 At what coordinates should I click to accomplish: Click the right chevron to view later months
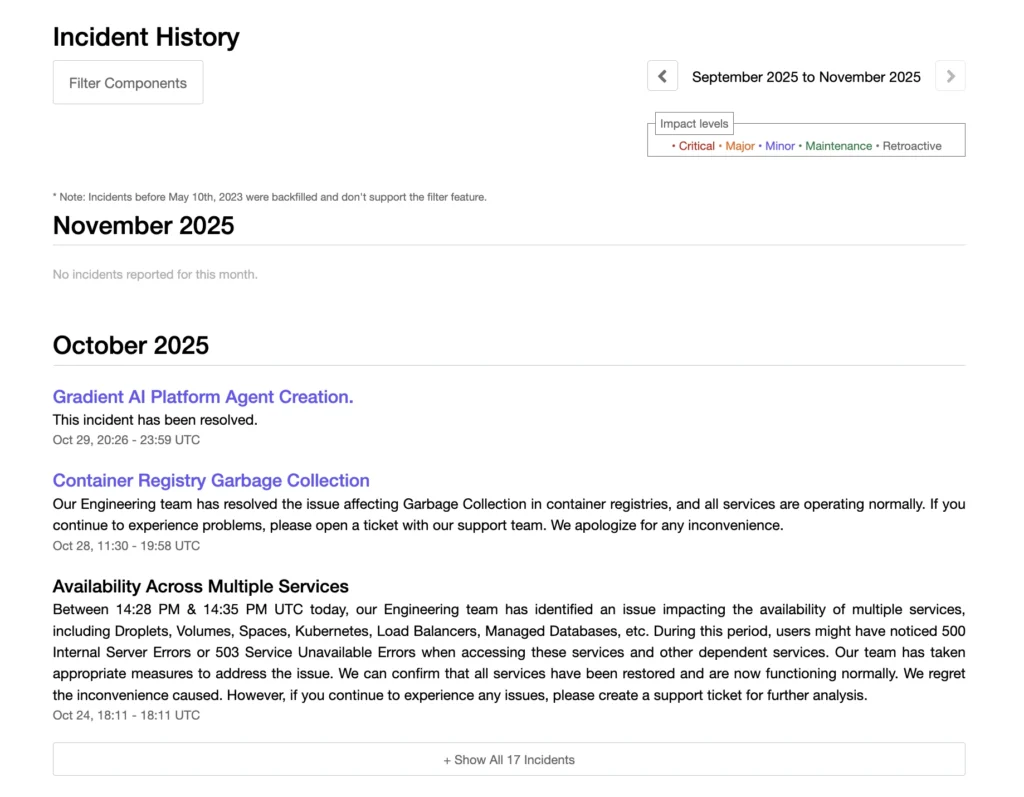click(949, 75)
